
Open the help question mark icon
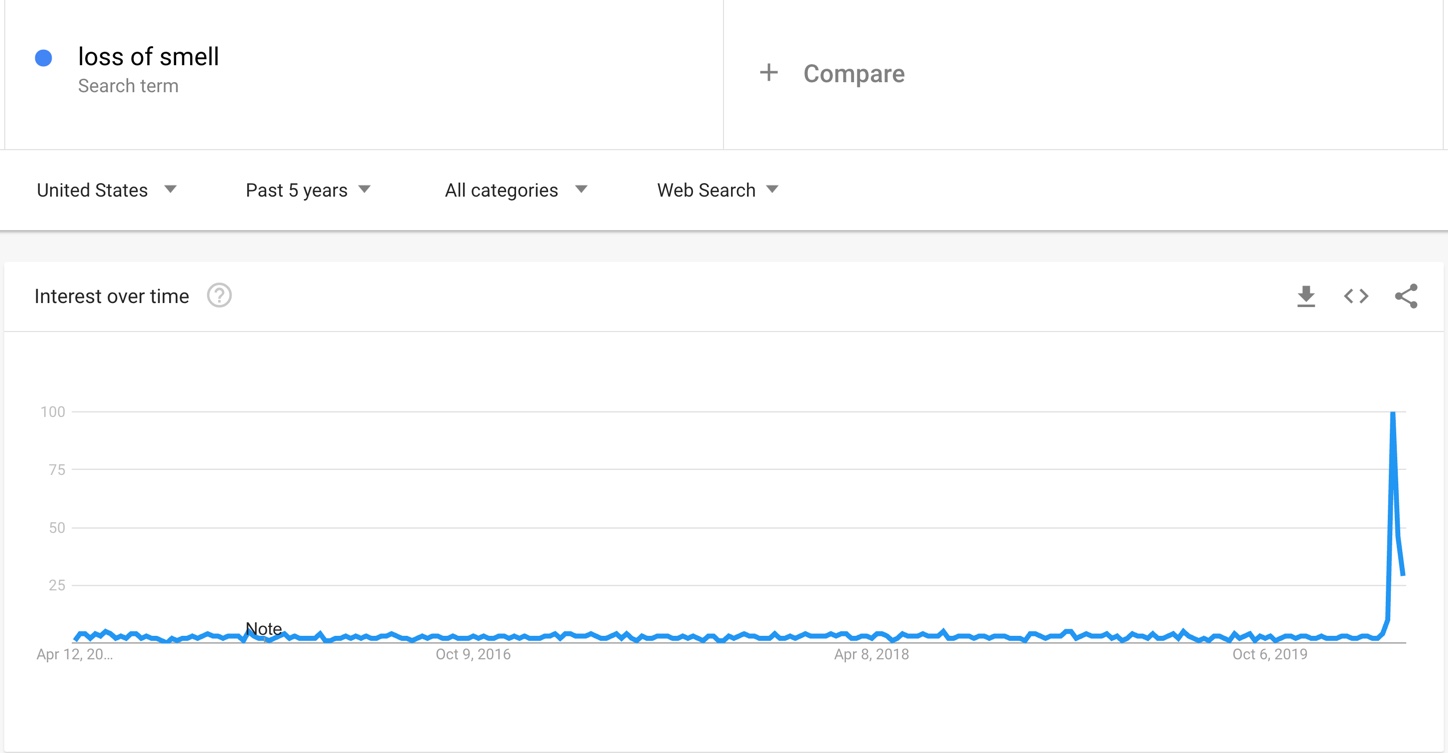coord(219,295)
